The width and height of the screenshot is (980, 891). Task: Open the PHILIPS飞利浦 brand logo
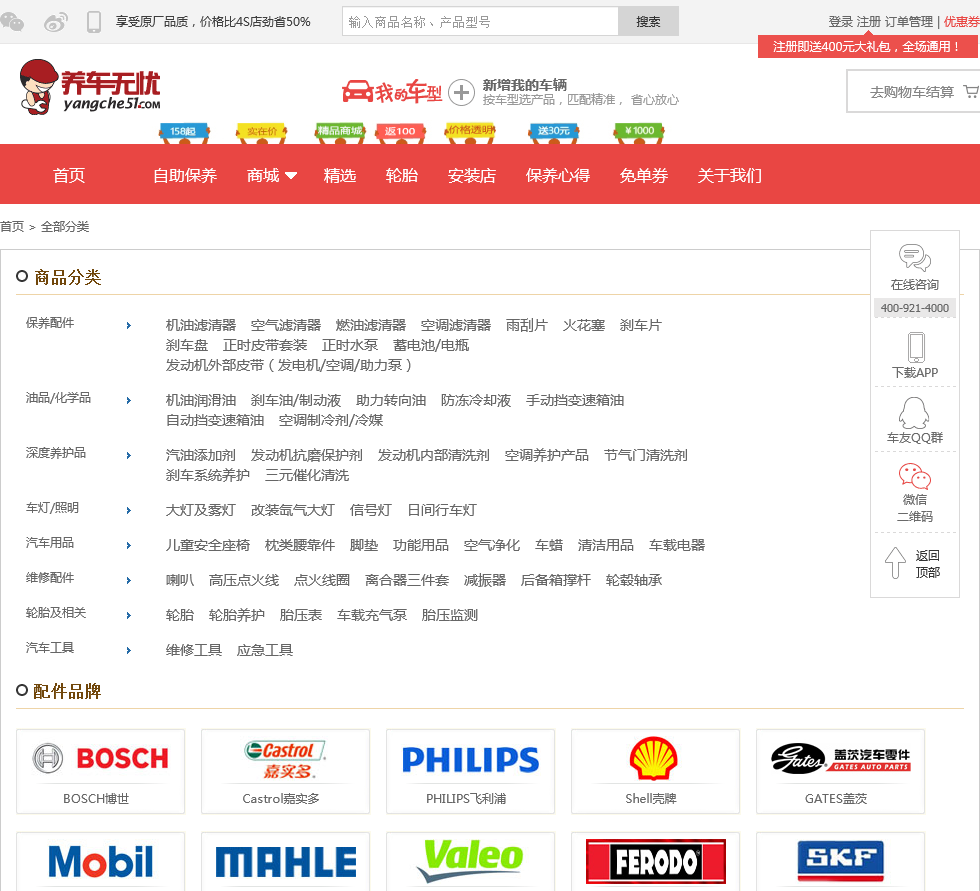[x=471, y=760]
